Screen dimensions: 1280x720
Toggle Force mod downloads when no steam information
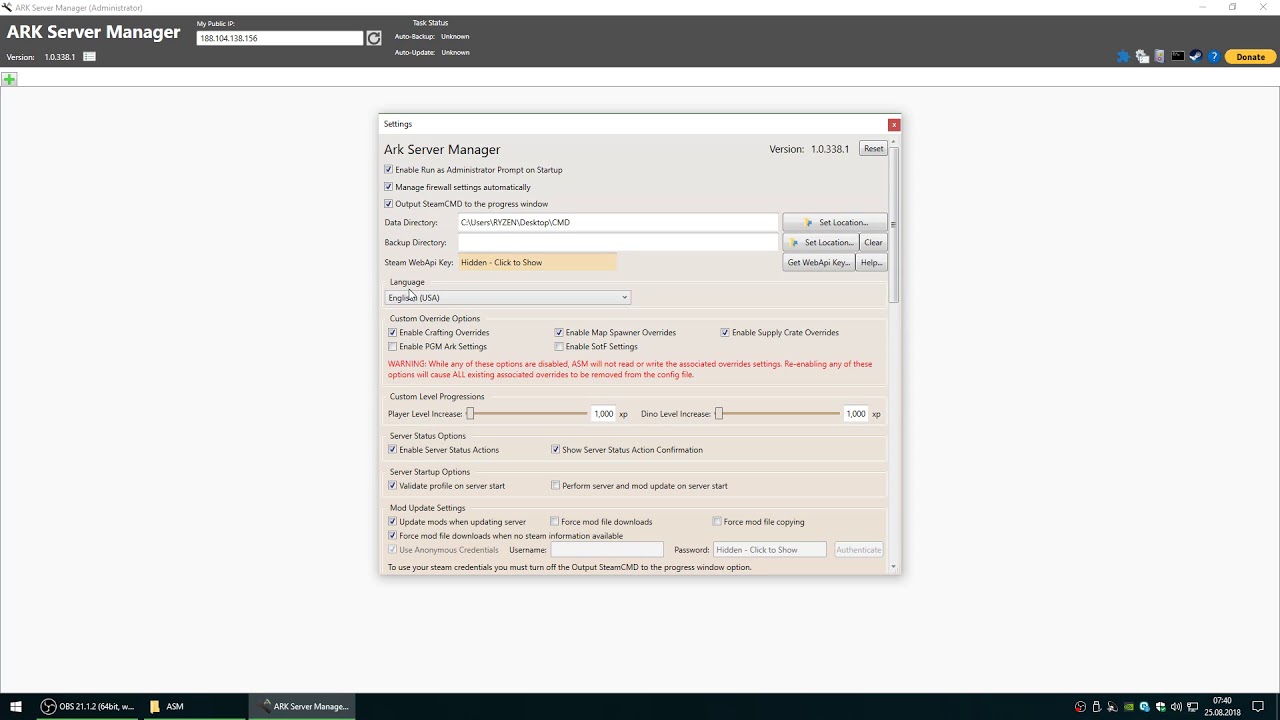393,536
